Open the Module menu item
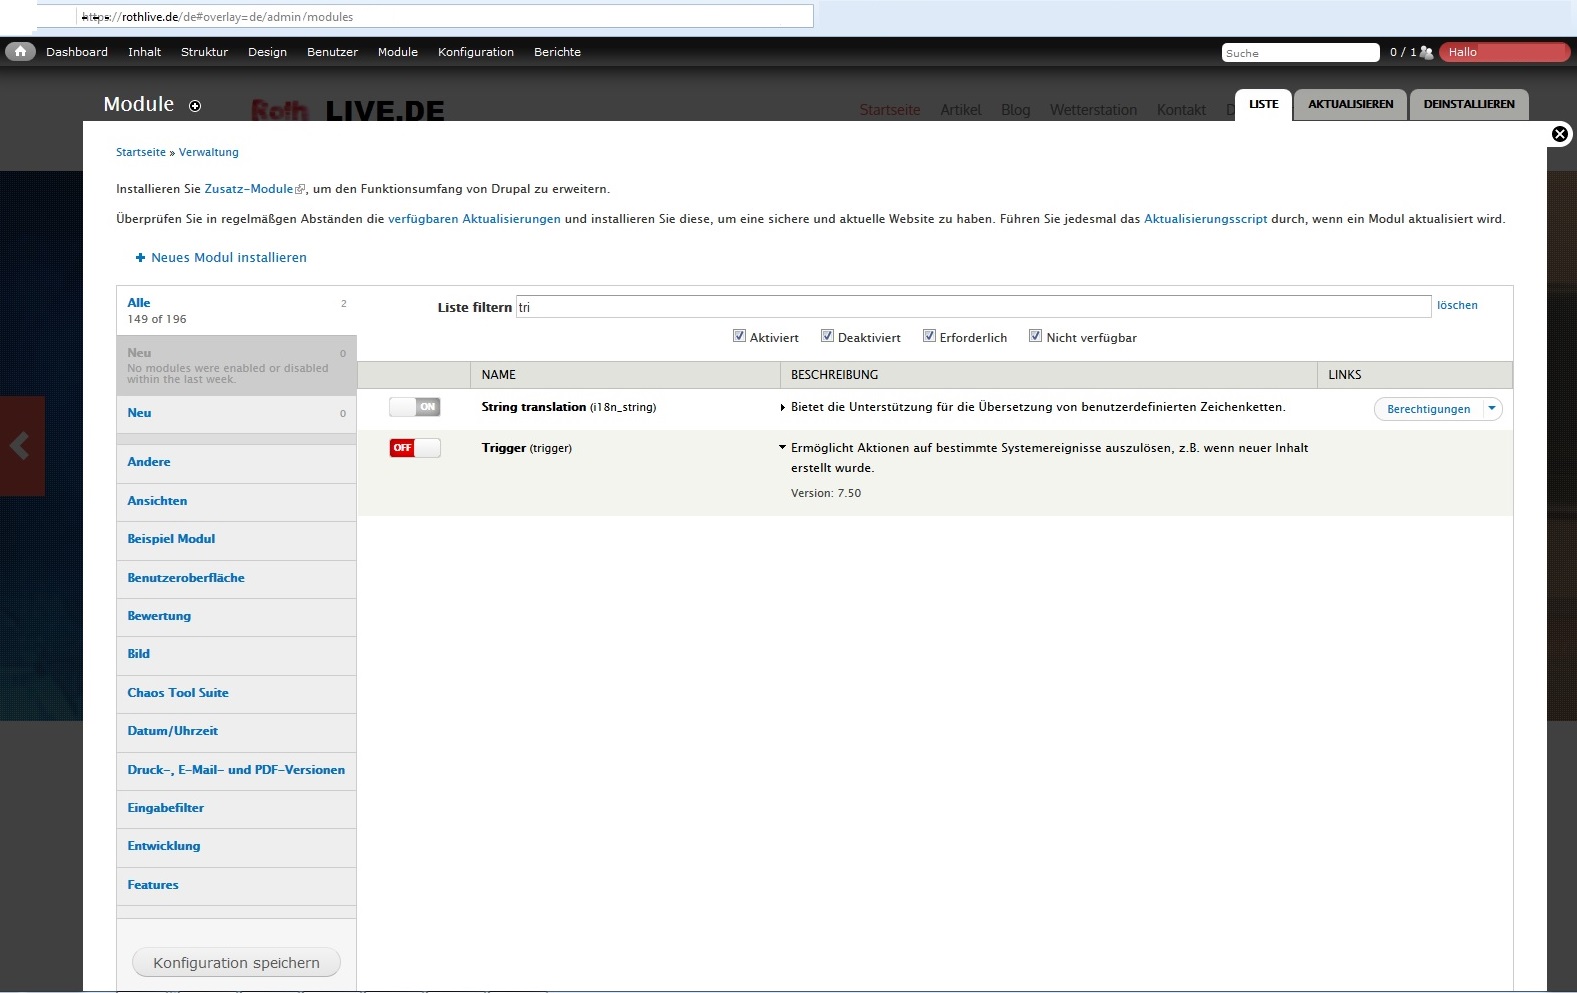The image size is (1577, 993). point(398,52)
